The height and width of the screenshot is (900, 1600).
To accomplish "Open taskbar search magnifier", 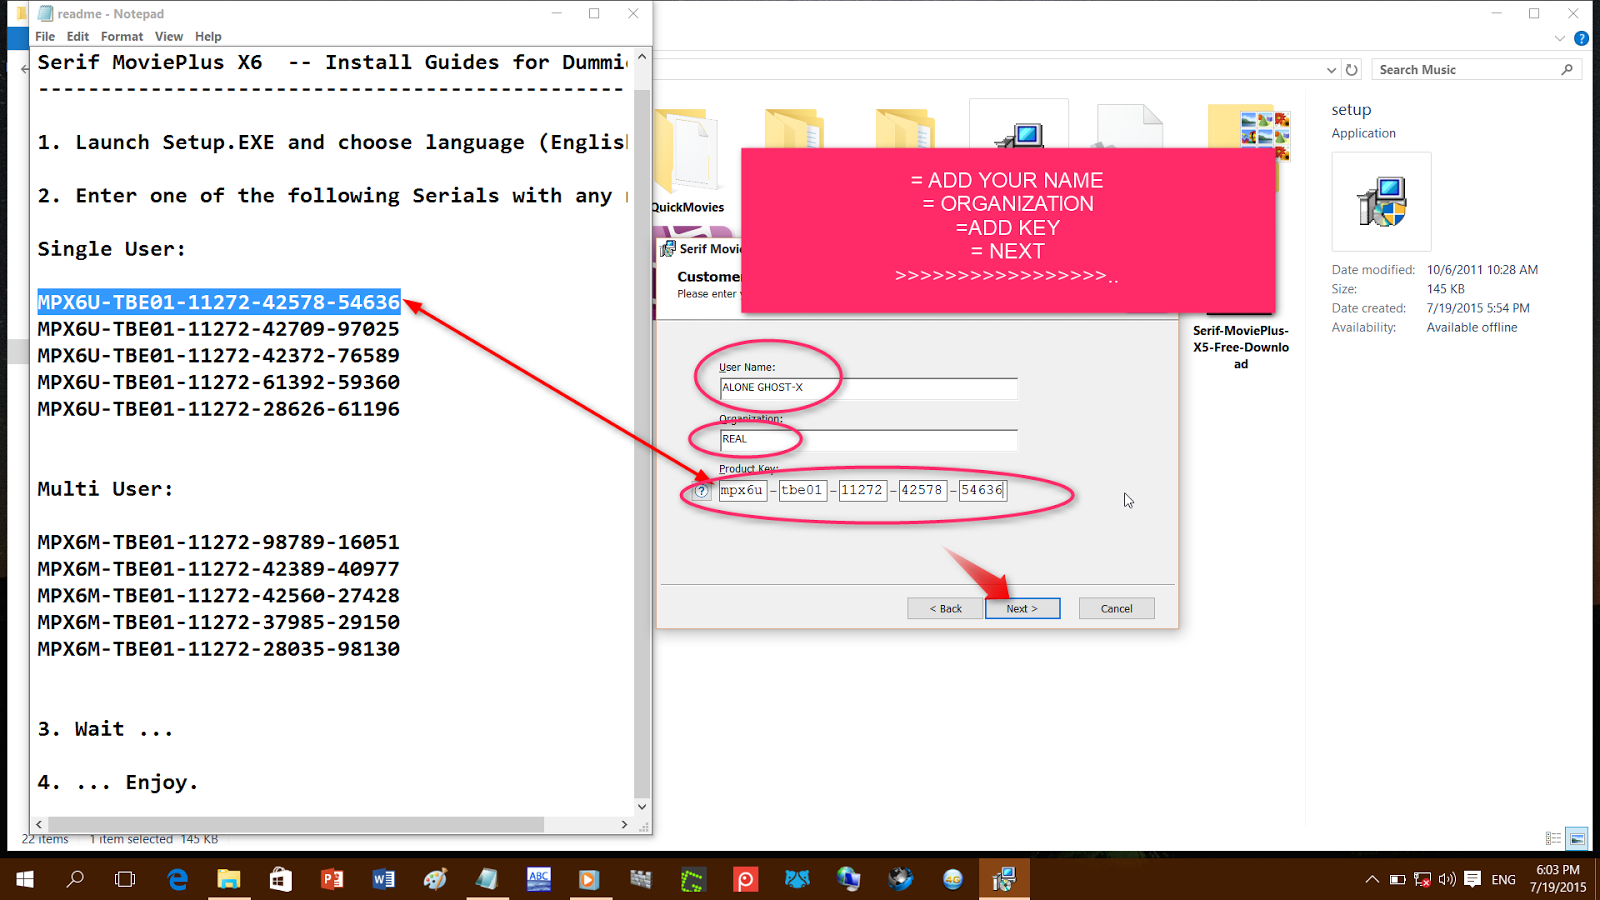I will (75, 879).
